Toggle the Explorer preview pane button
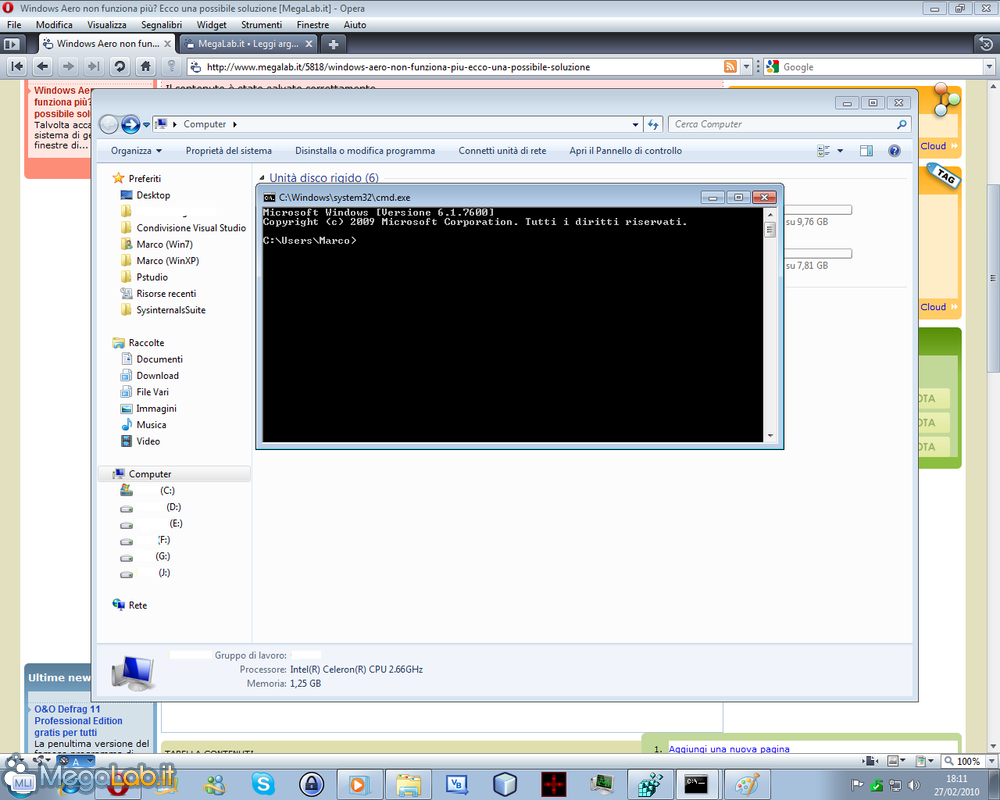1000x800 pixels. pos(866,151)
